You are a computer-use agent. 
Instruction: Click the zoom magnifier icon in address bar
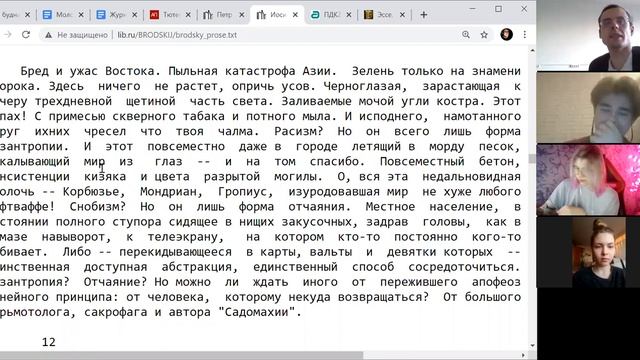466,35
